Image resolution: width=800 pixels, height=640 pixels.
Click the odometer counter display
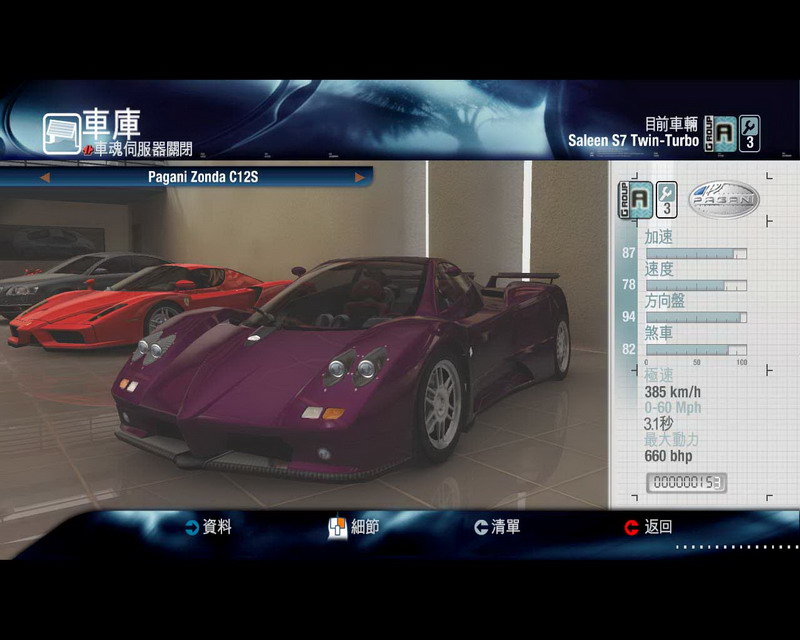click(x=686, y=483)
